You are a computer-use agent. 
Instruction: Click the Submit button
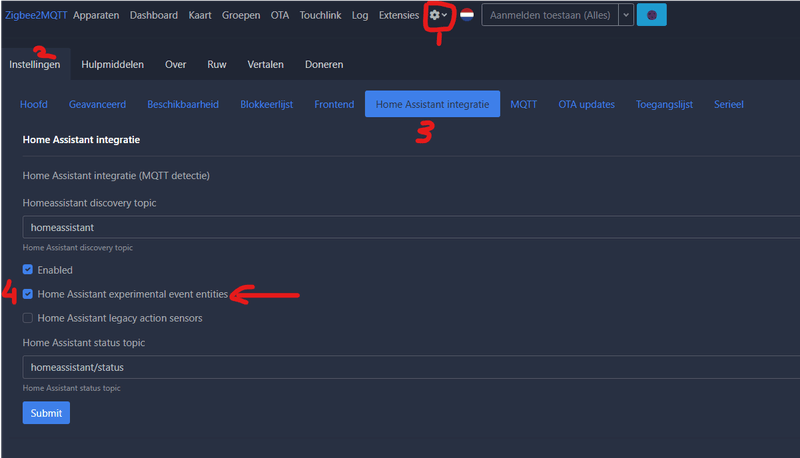point(46,413)
